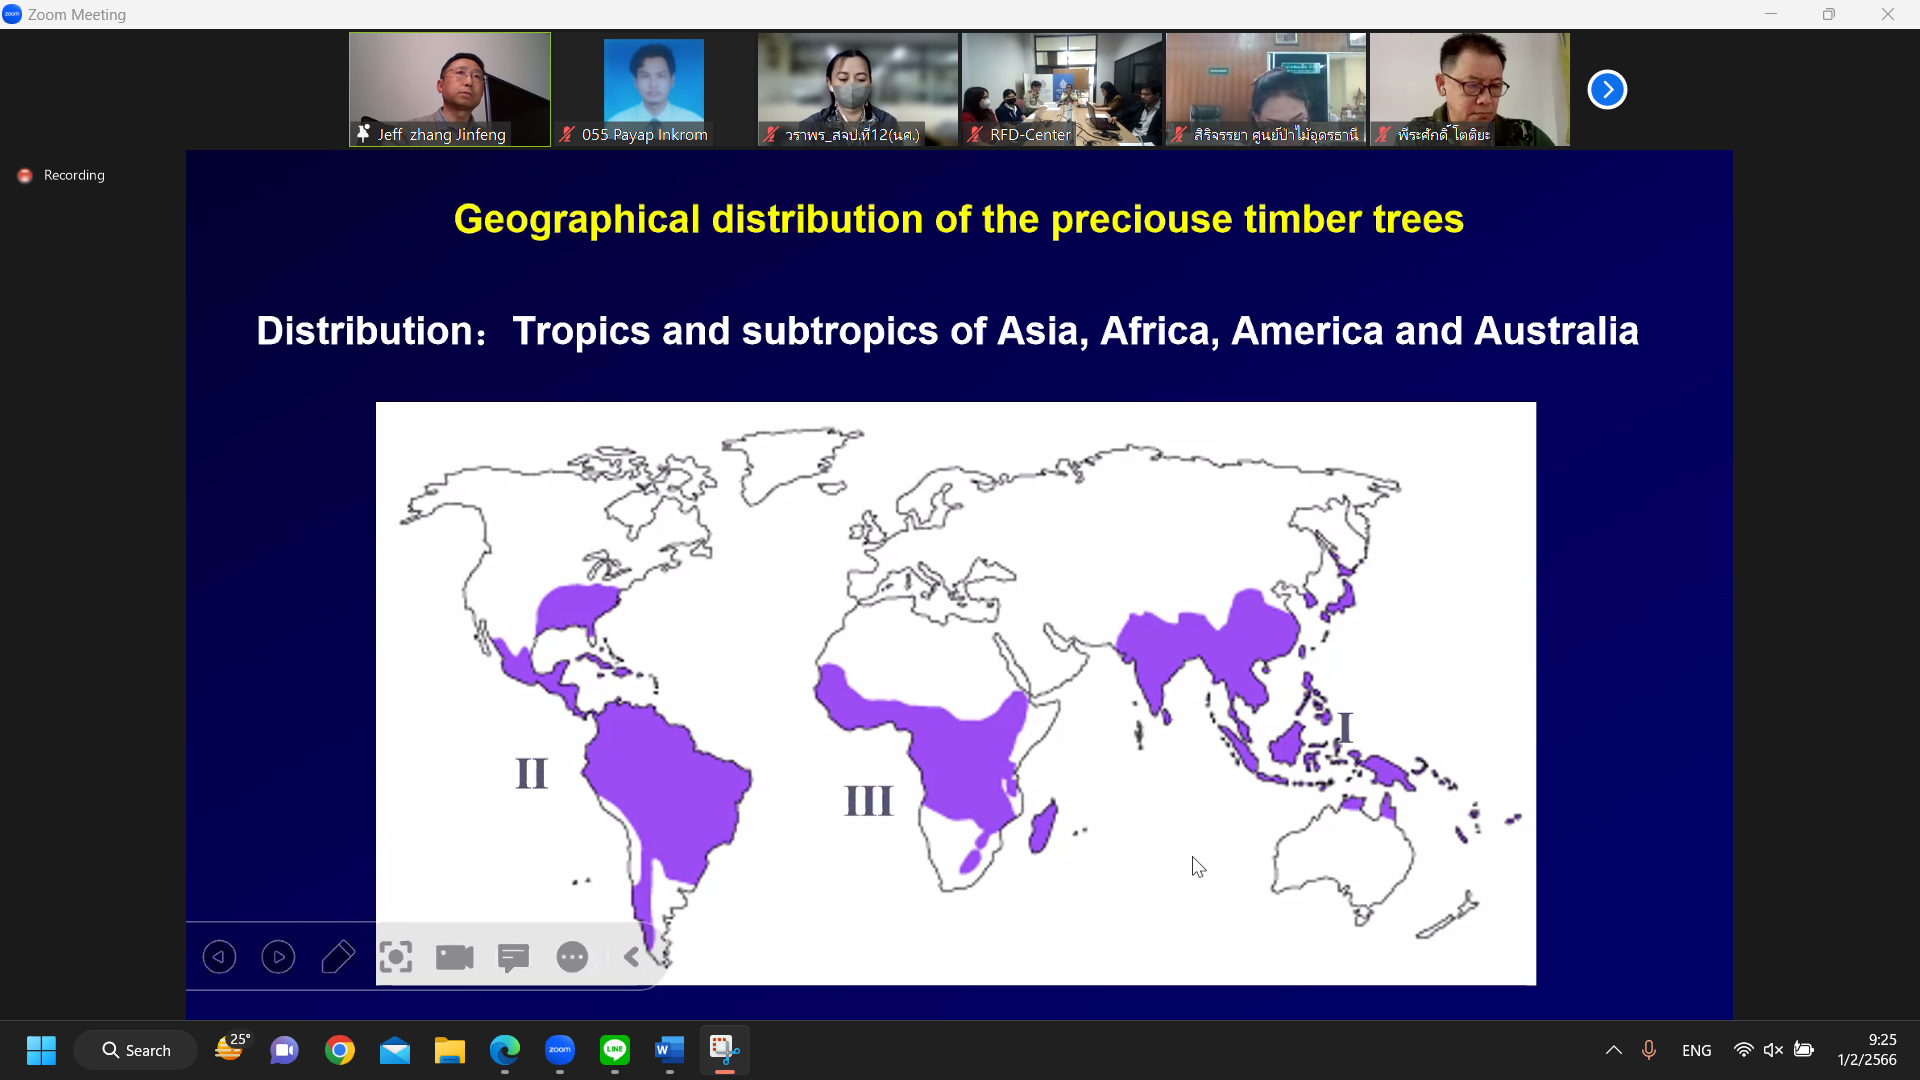The width and height of the screenshot is (1920, 1080).
Task: Click the focus/zoom frame icon in slideshow toolbar
Action: [x=396, y=957]
